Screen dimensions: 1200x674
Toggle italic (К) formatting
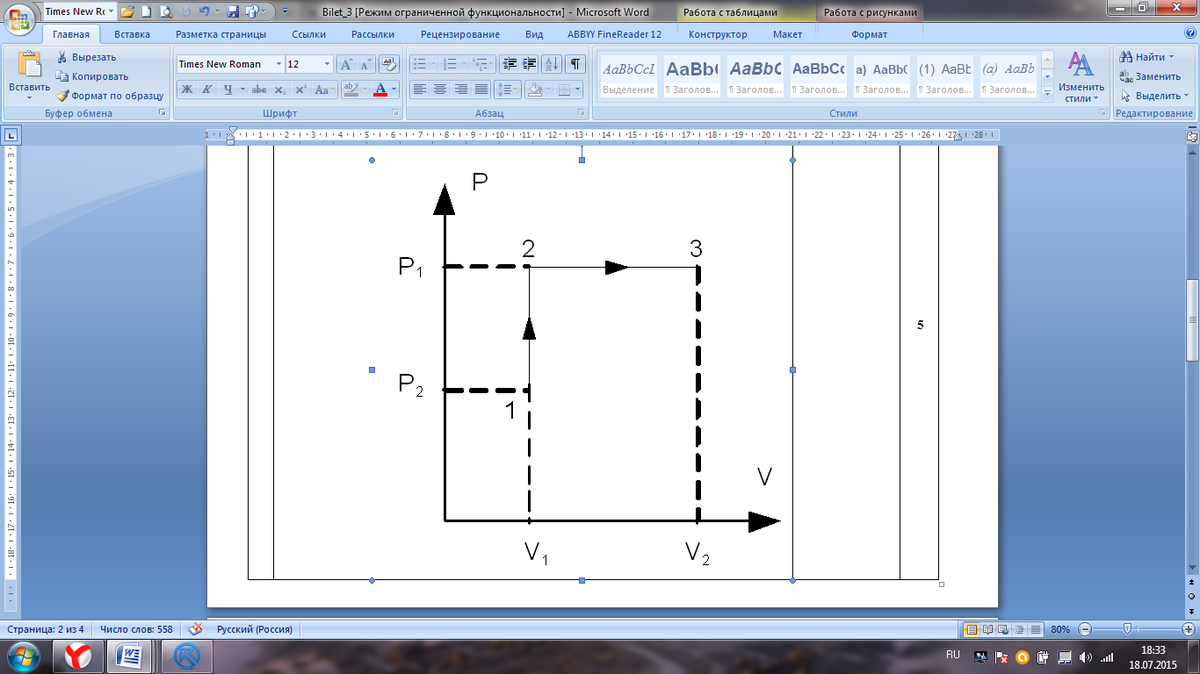[207, 89]
